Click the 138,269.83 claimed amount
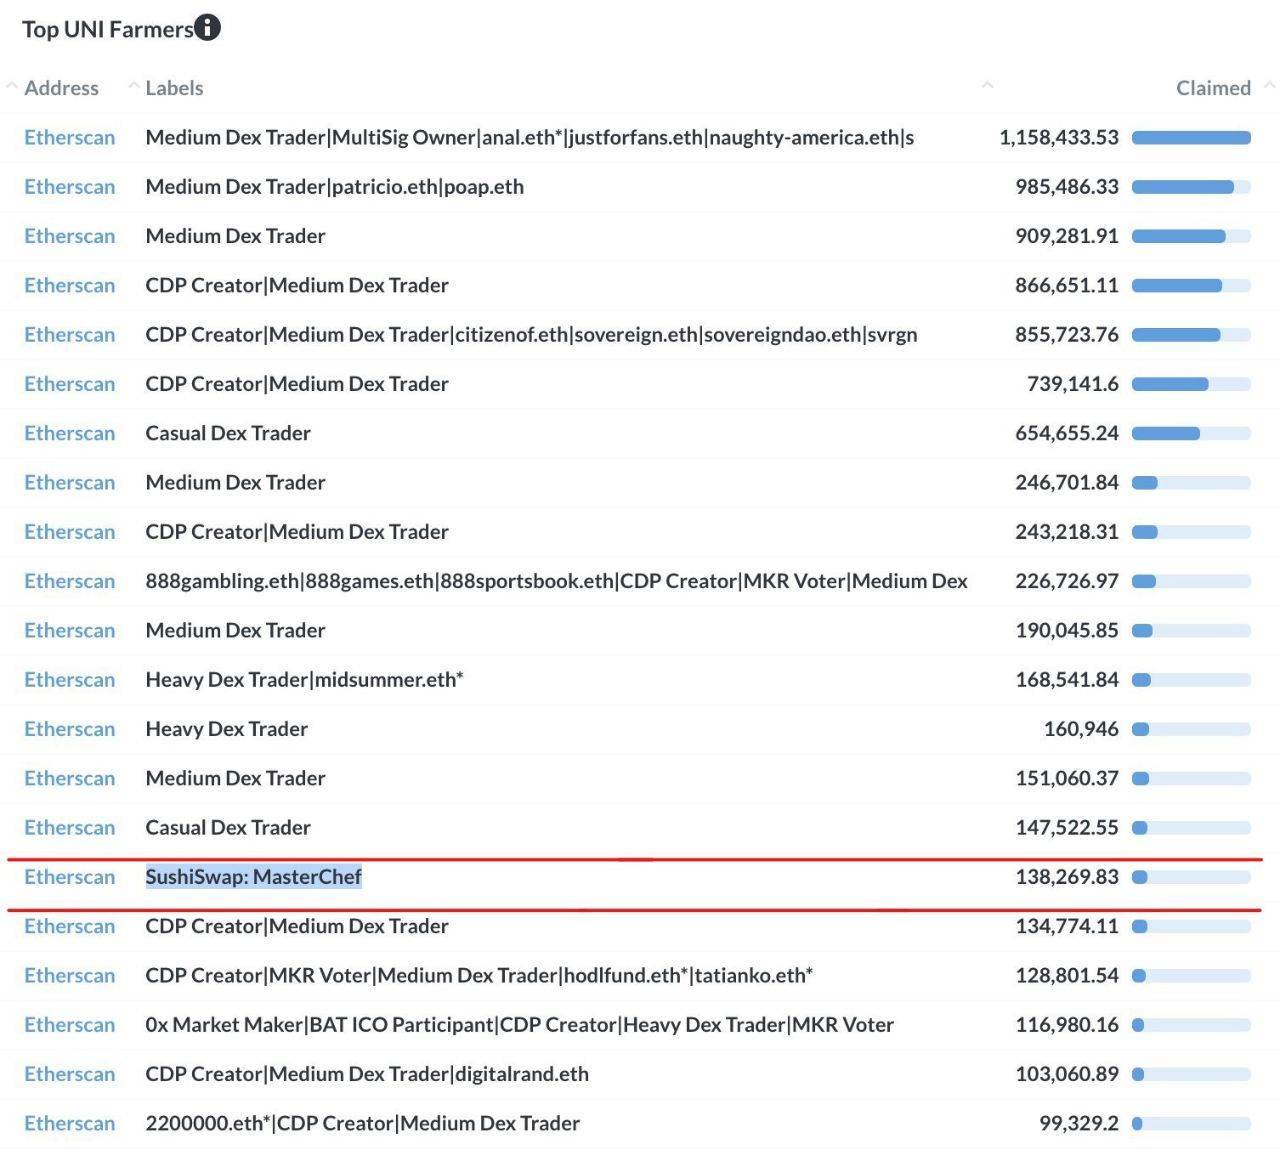Image resolution: width=1280 pixels, height=1162 pixels. [1066, 877]
